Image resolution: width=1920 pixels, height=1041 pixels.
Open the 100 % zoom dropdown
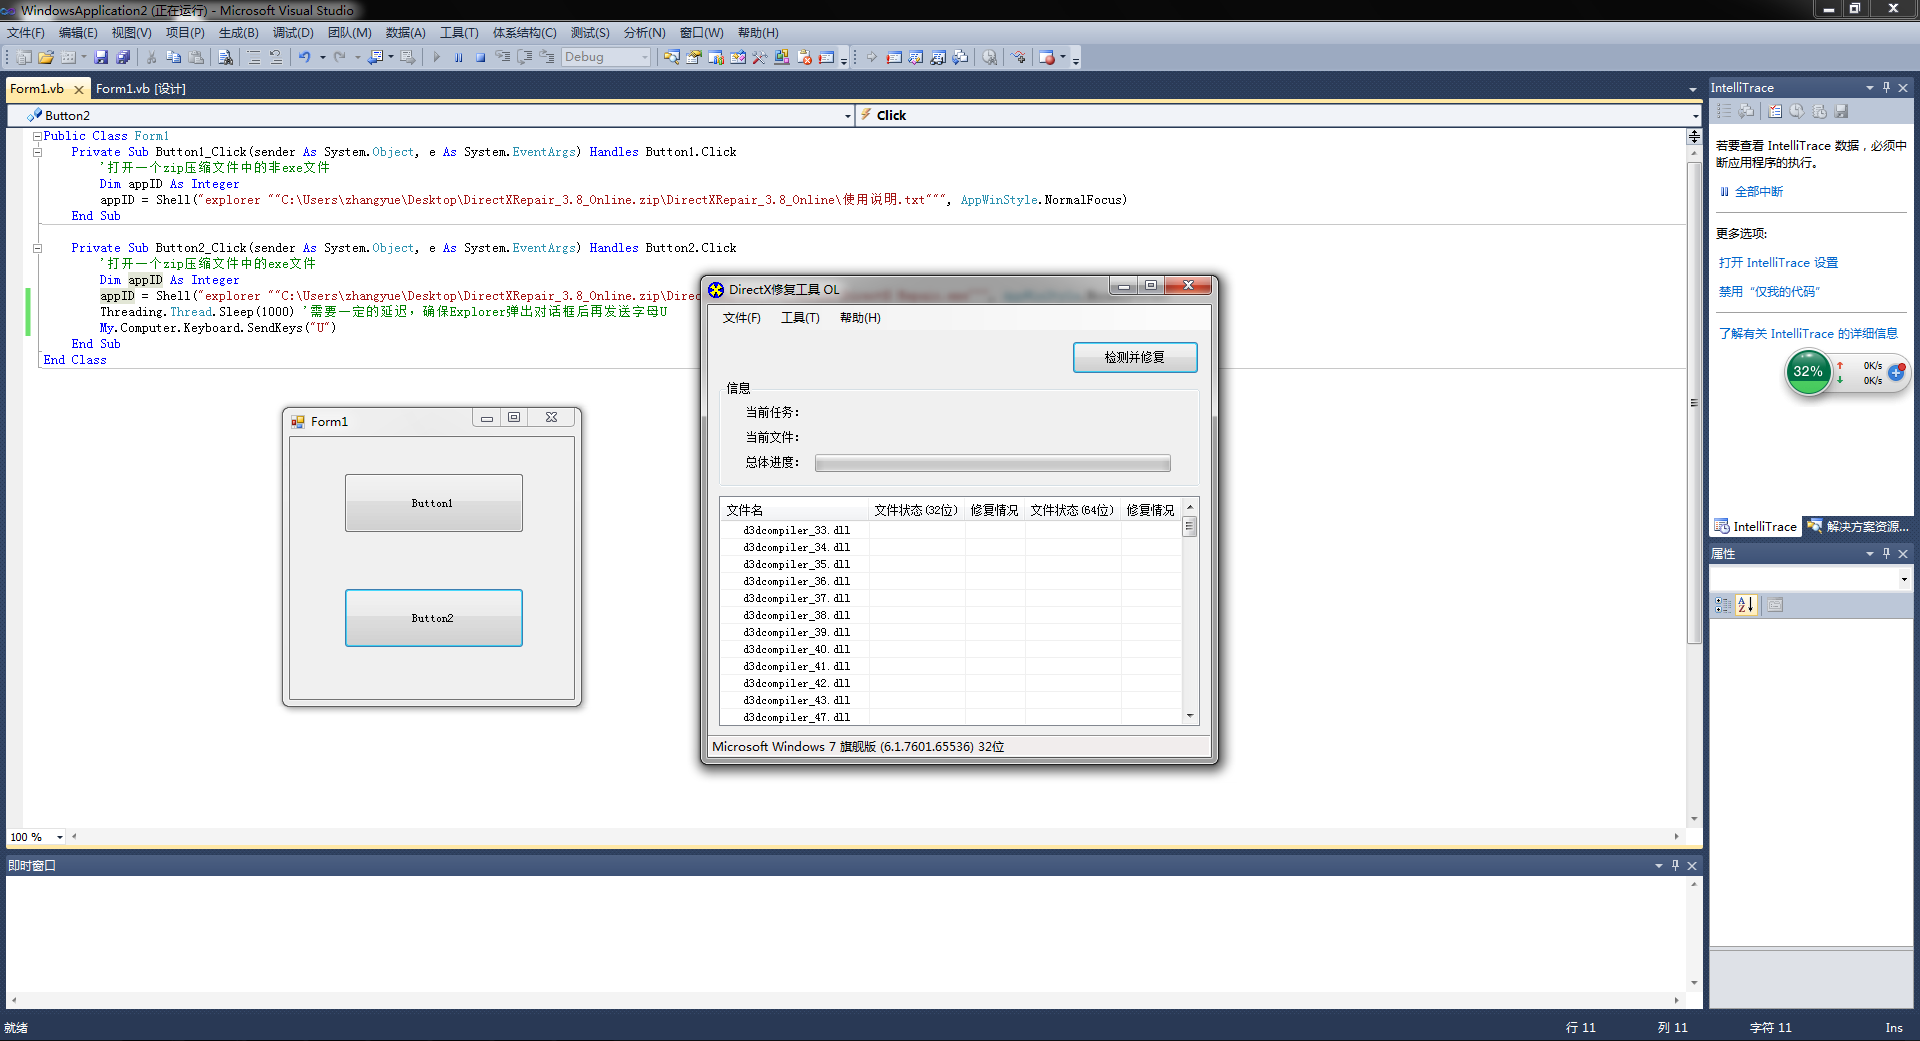click(x=60, y=837)
